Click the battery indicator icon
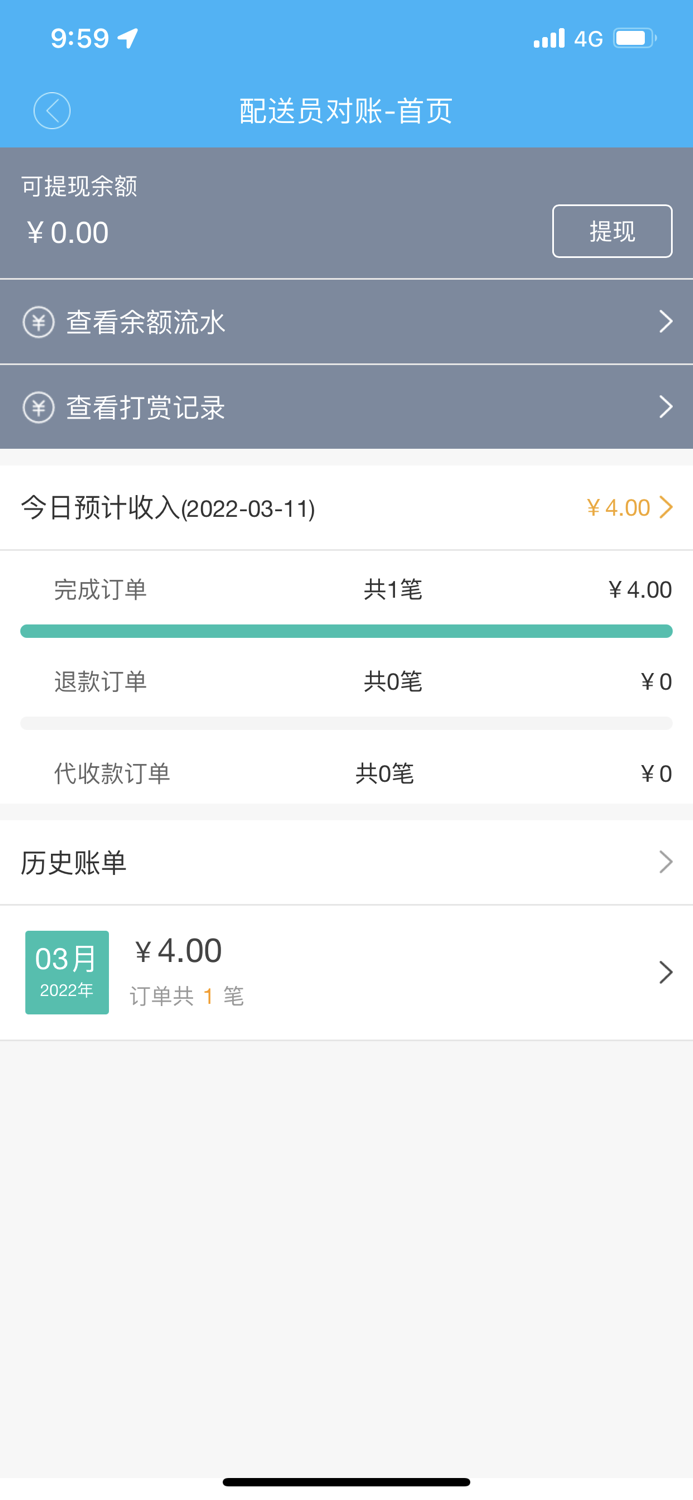Screen dimensions: 693x1500 630,38
